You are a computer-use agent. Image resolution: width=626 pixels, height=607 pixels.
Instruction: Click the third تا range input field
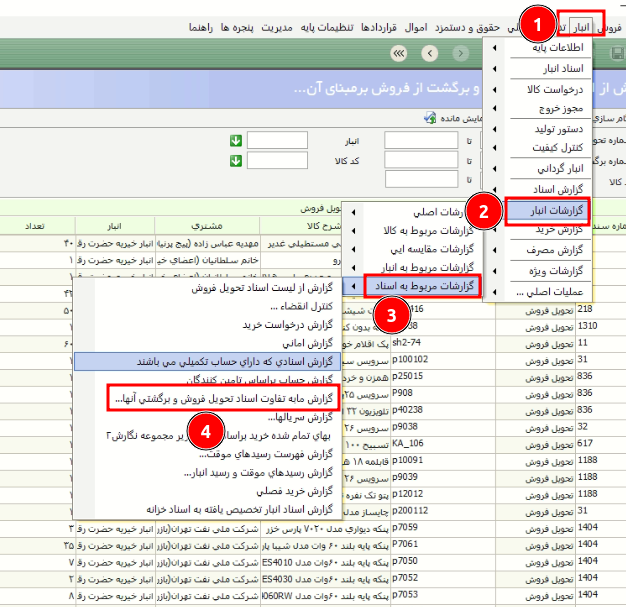421,179
